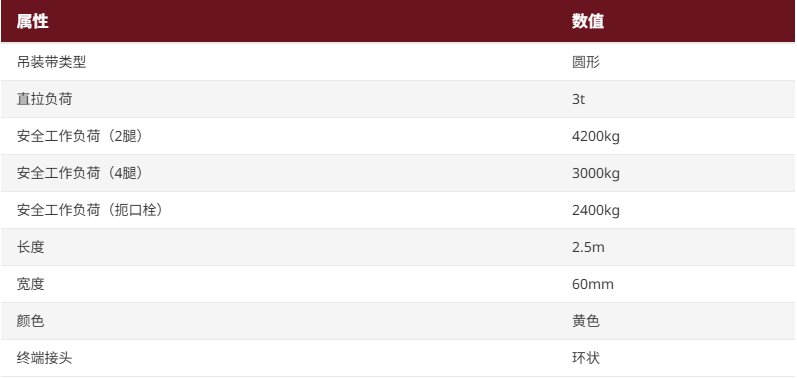Select the 颜色 row label
797x379 pixels.
(x=30, y=321)
